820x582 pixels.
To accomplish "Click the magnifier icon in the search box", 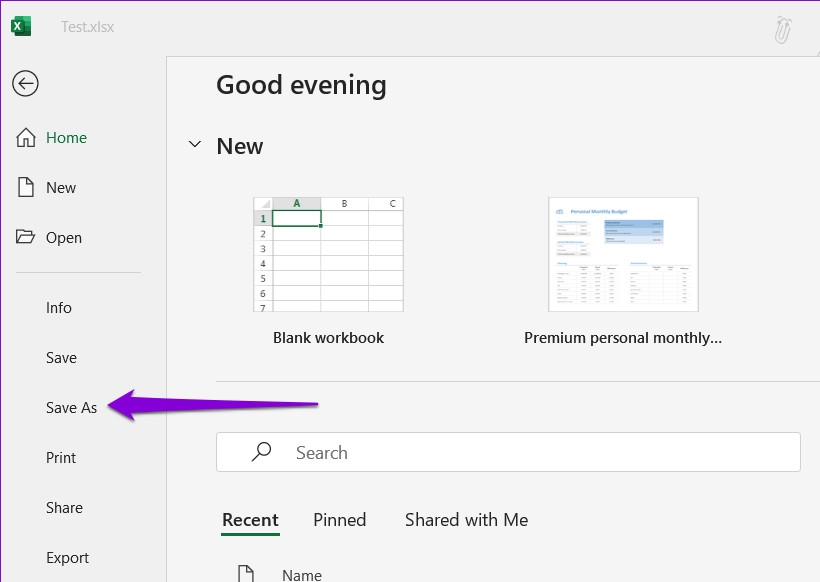I will [261, 452].
